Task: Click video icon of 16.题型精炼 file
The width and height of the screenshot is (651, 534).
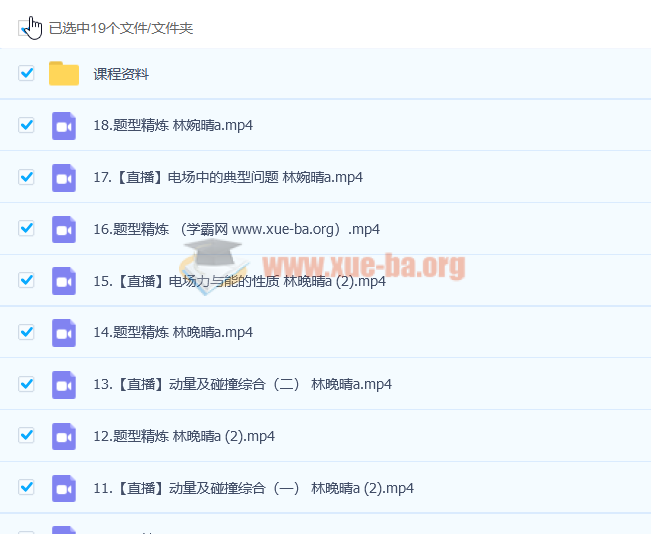Action: pos(64,229)
